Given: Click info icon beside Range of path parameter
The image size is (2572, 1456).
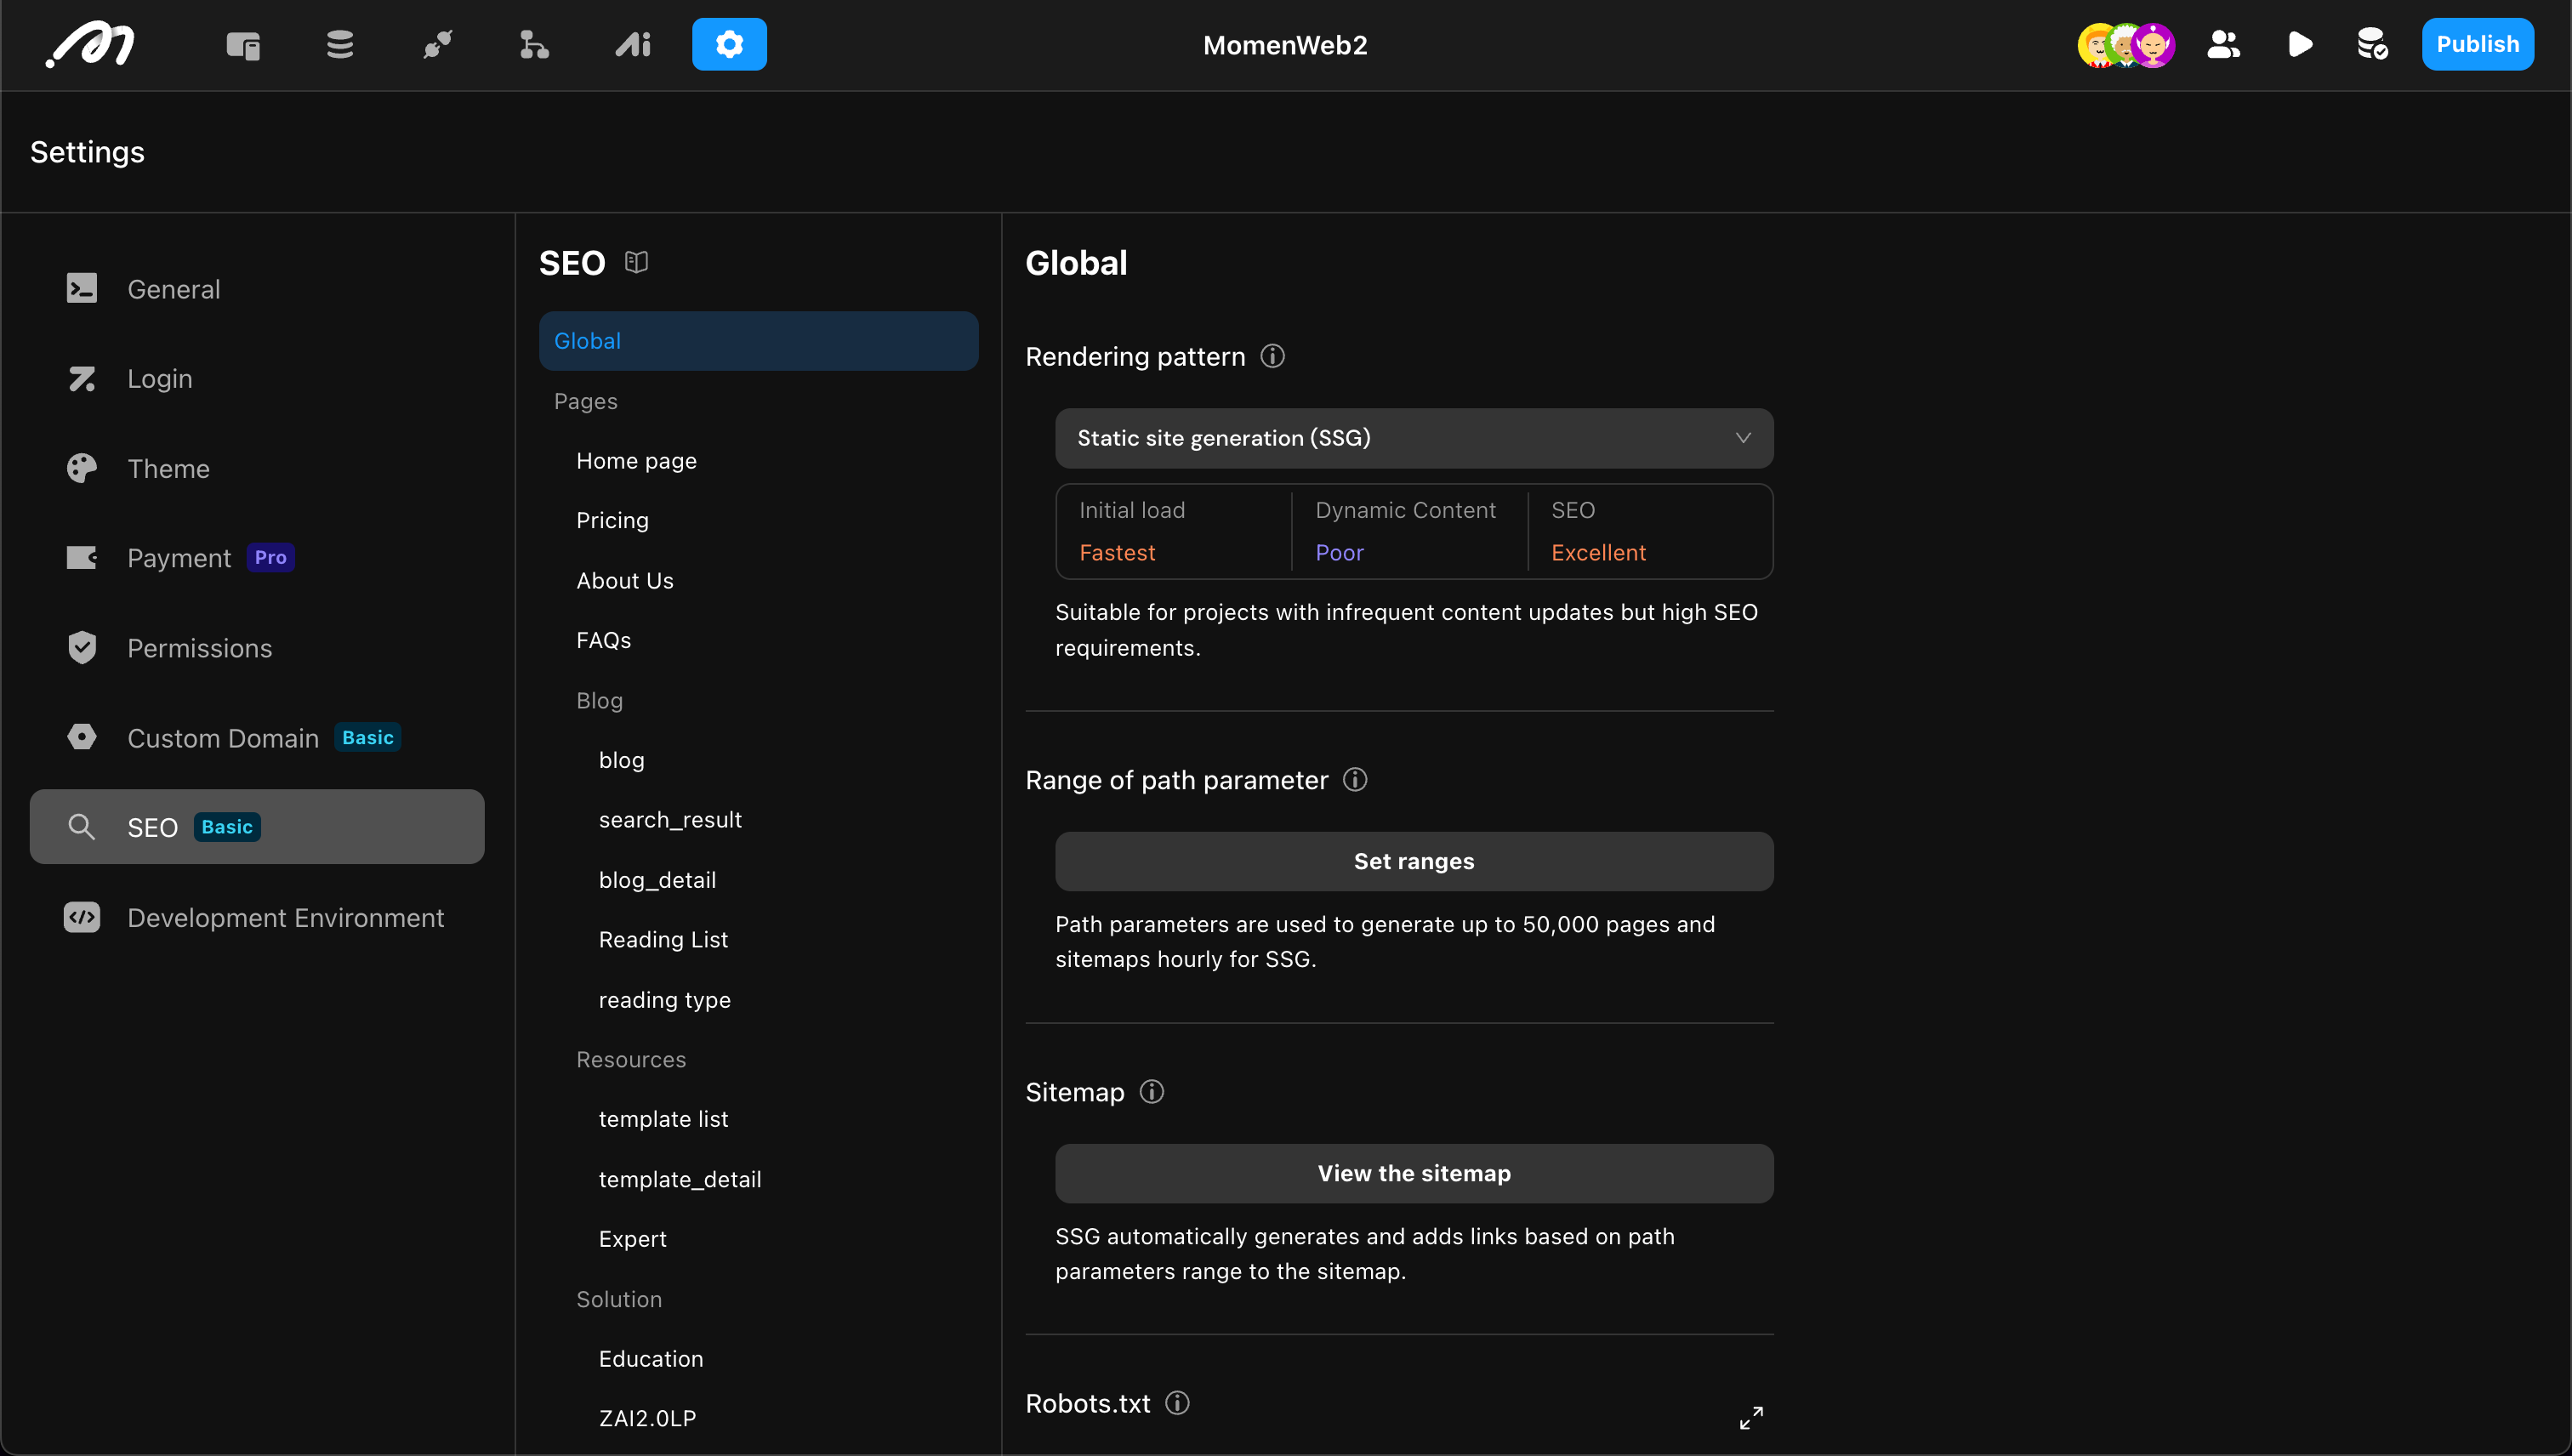Looking at the screenshot, I should tap(1355, 780).
